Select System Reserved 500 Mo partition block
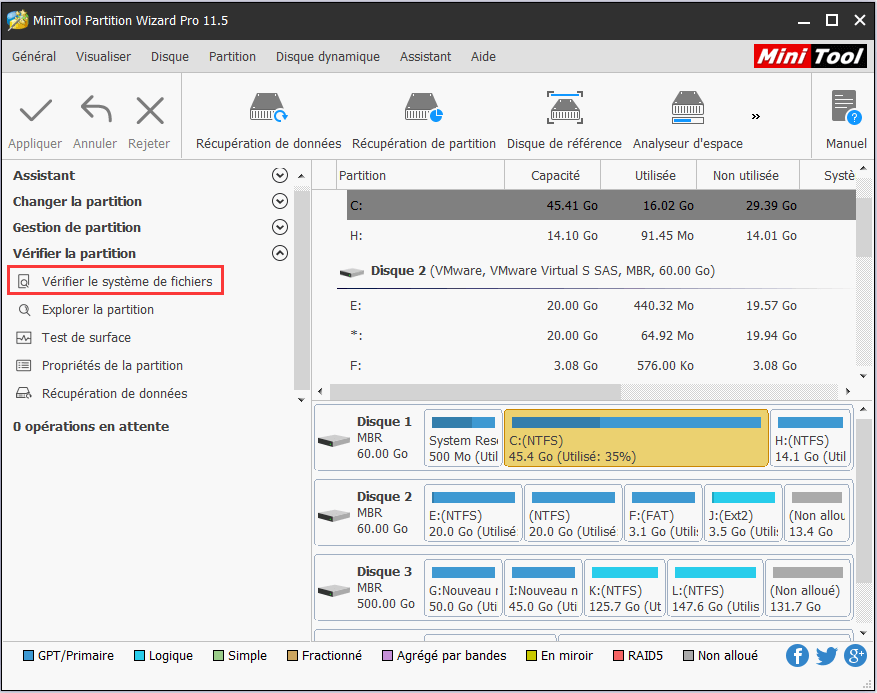877x693 pixels. [x=463, y=439]
